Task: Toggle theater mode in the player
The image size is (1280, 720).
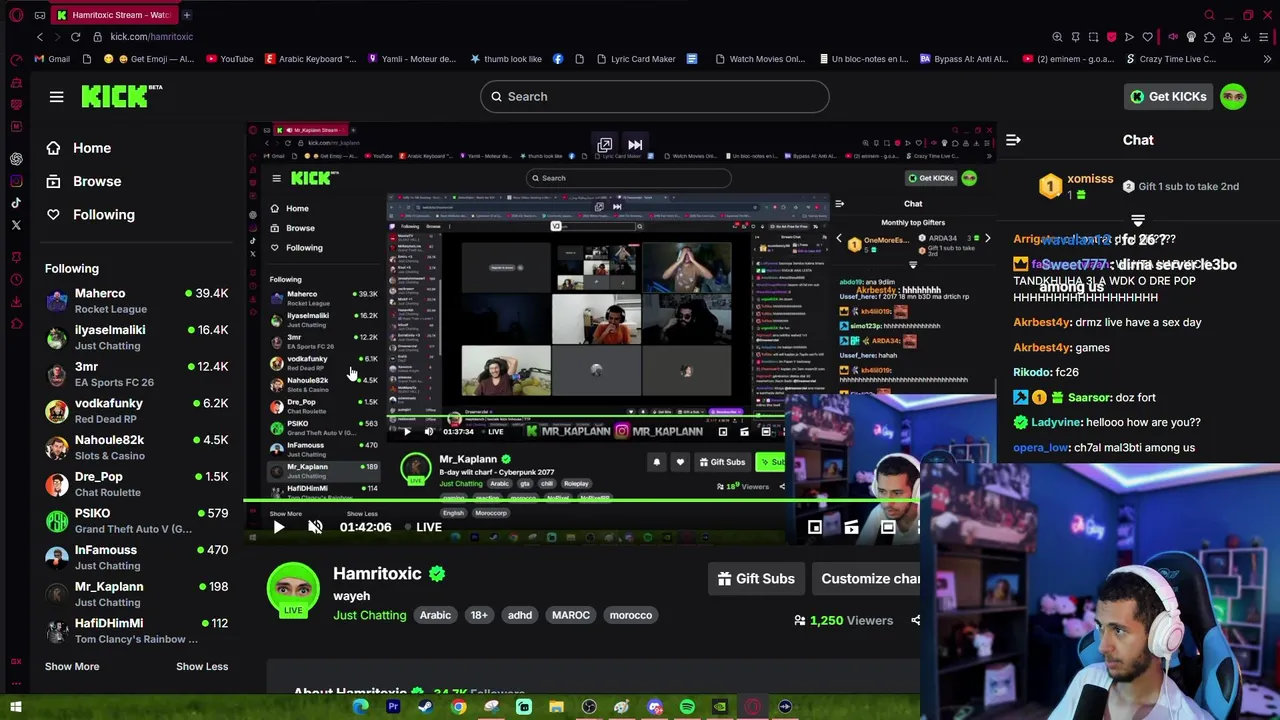Action: click(887, 527)
